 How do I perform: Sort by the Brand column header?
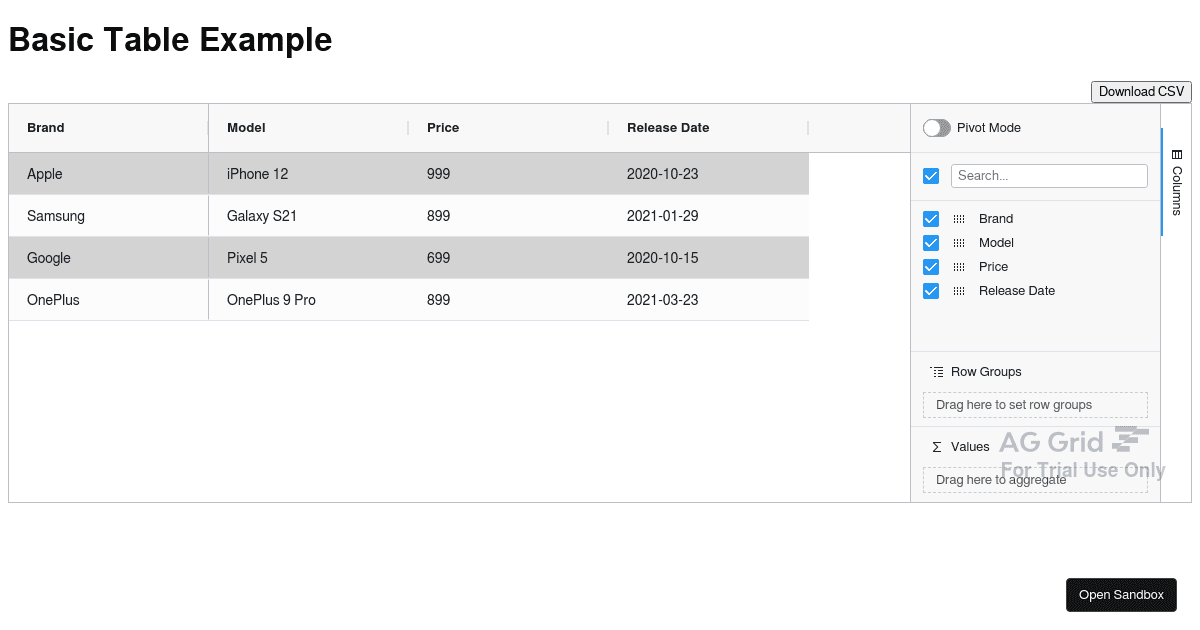click(46, 128)
